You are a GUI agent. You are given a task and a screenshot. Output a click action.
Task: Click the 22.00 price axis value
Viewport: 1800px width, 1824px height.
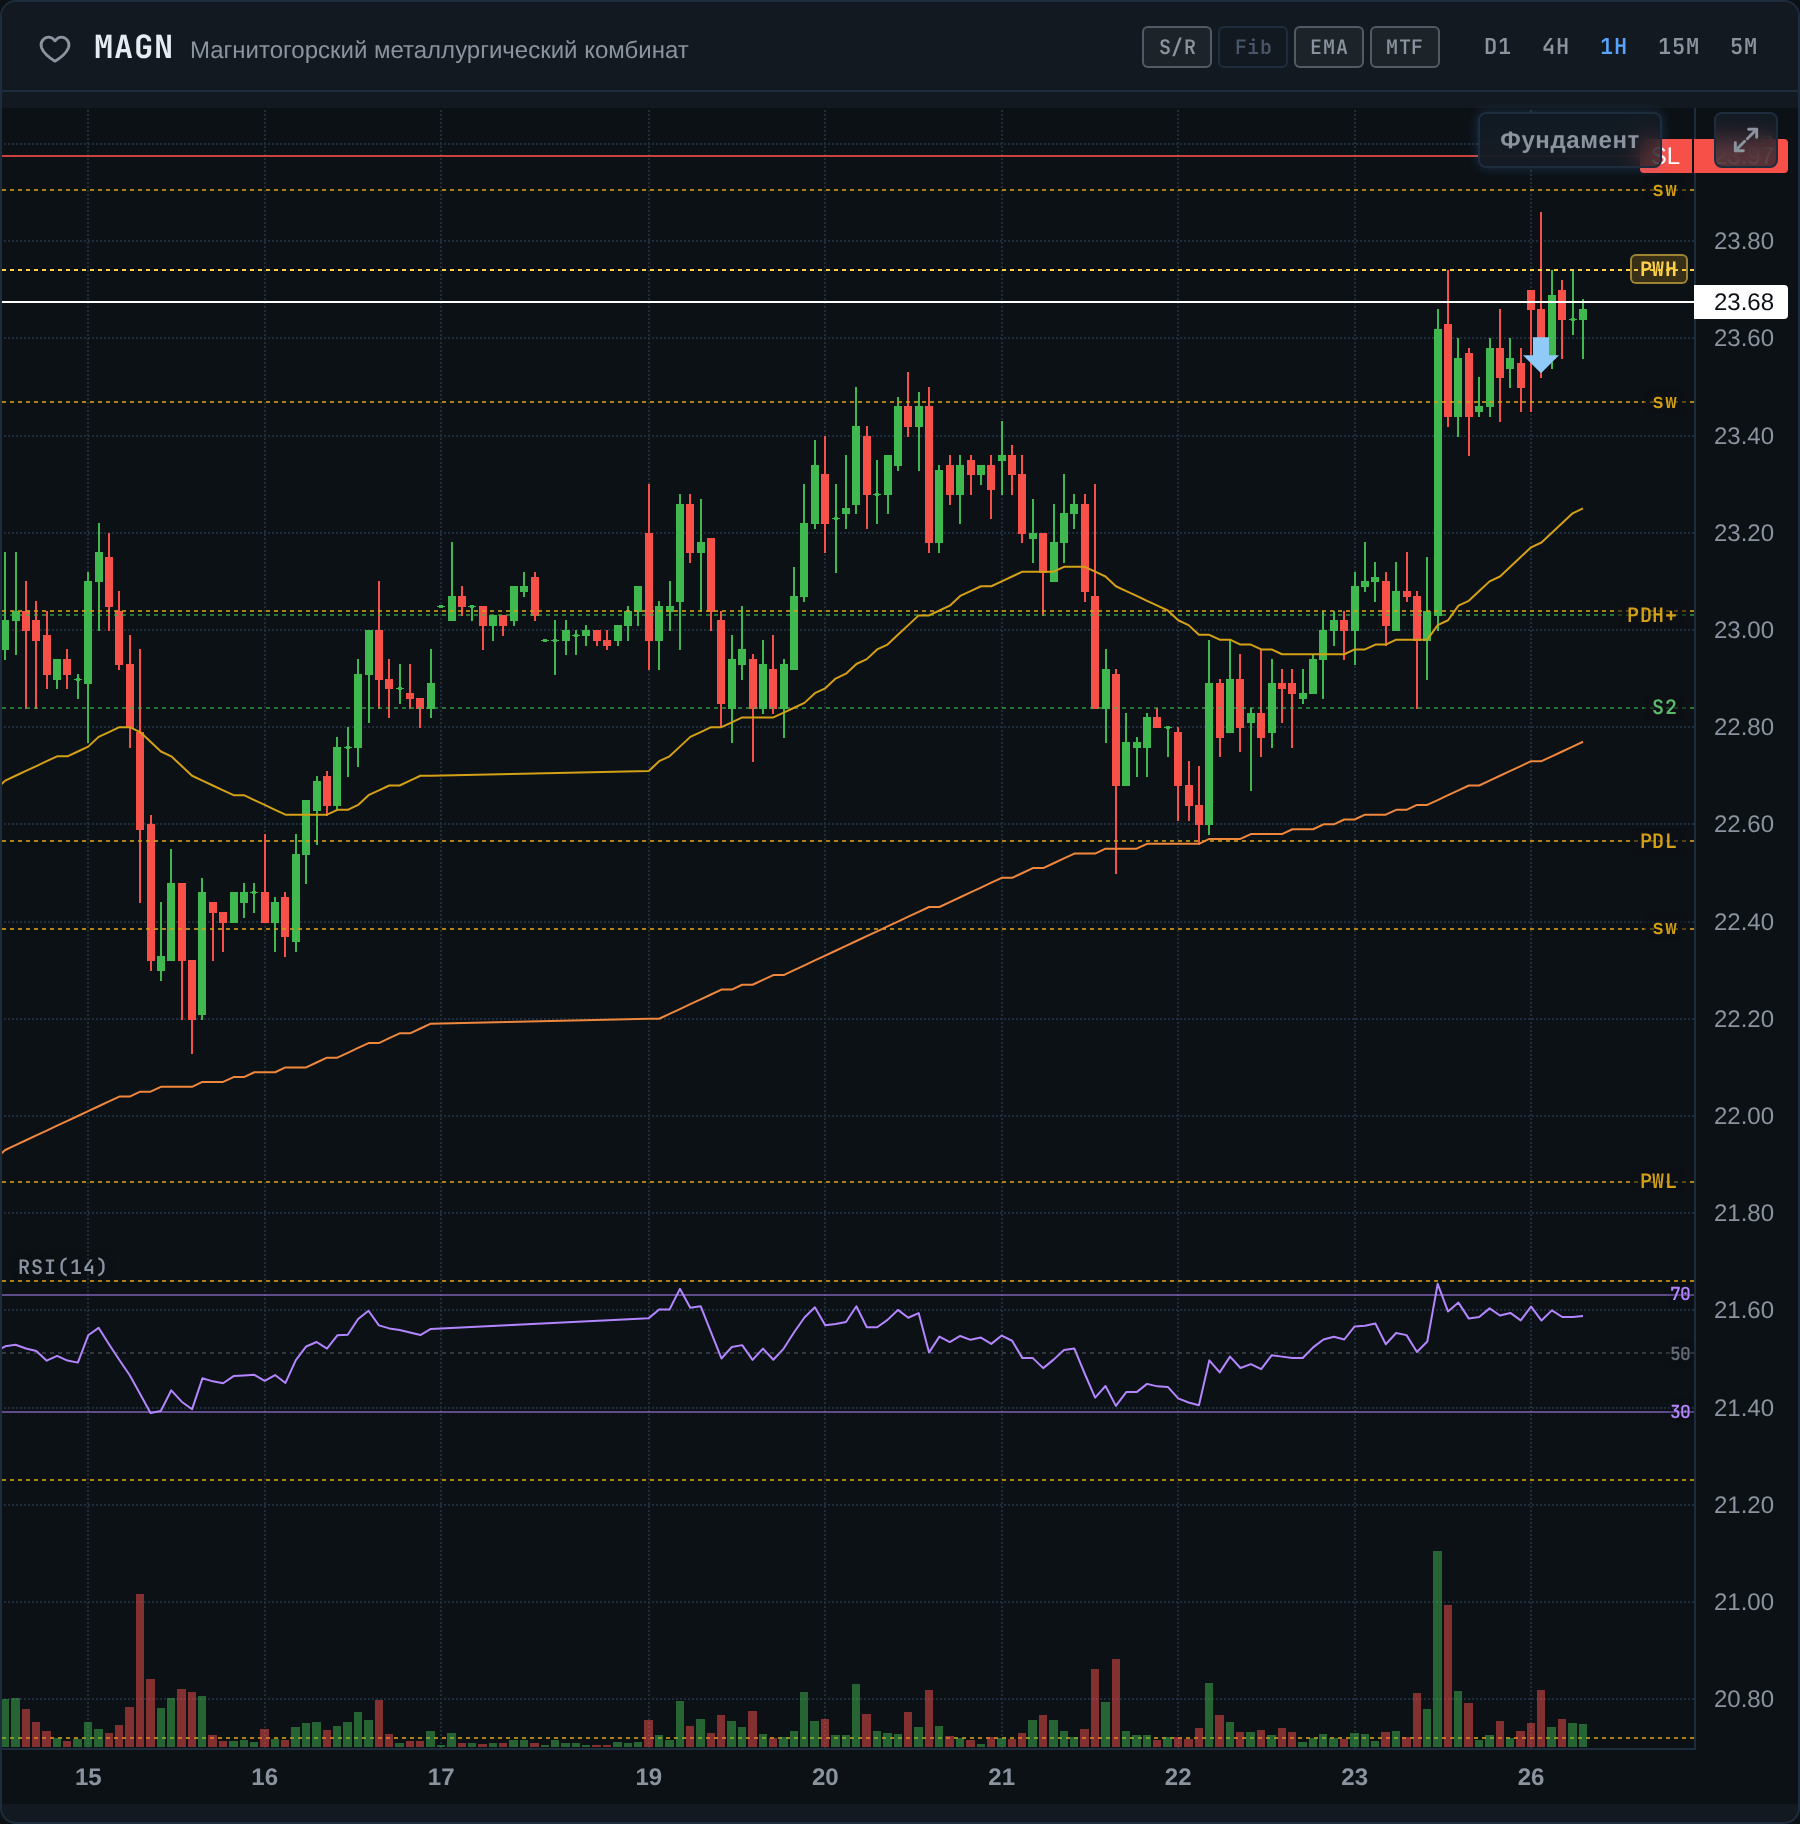1743,1116
